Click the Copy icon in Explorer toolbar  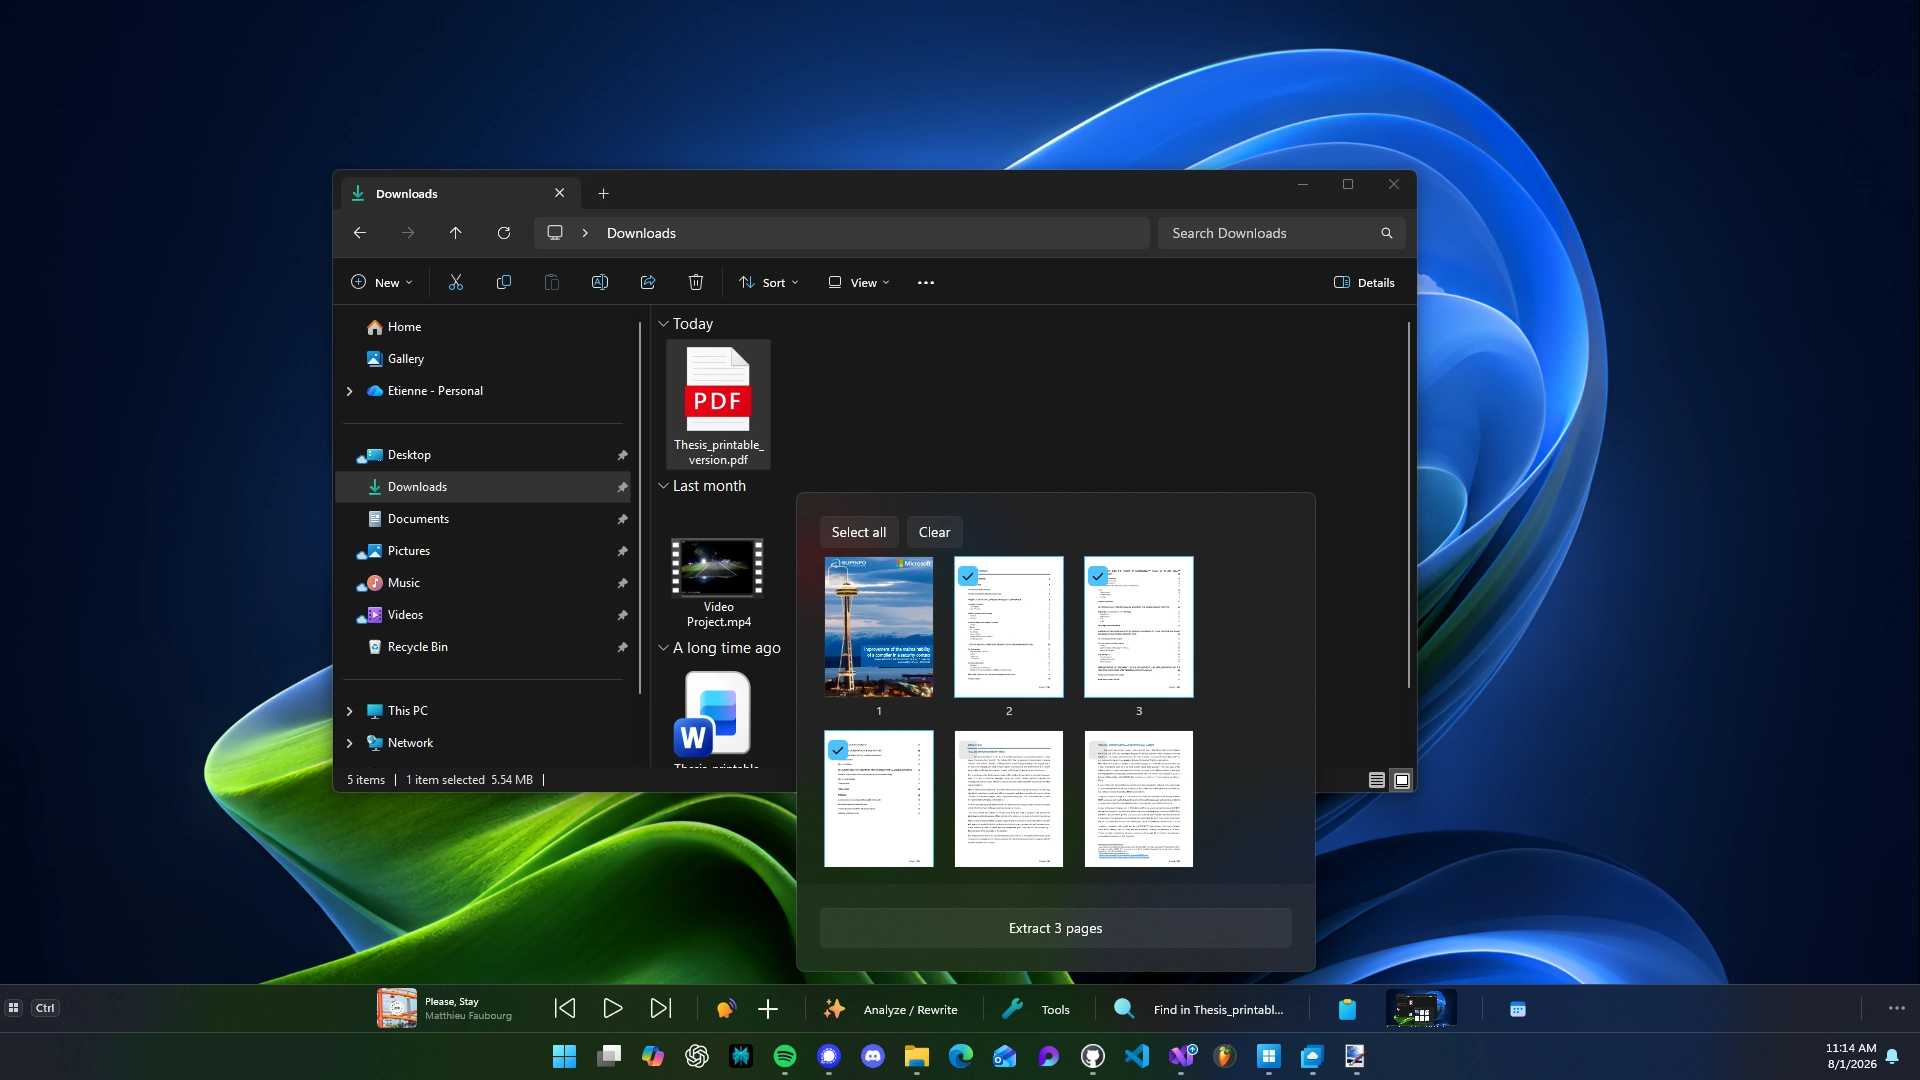504,283
